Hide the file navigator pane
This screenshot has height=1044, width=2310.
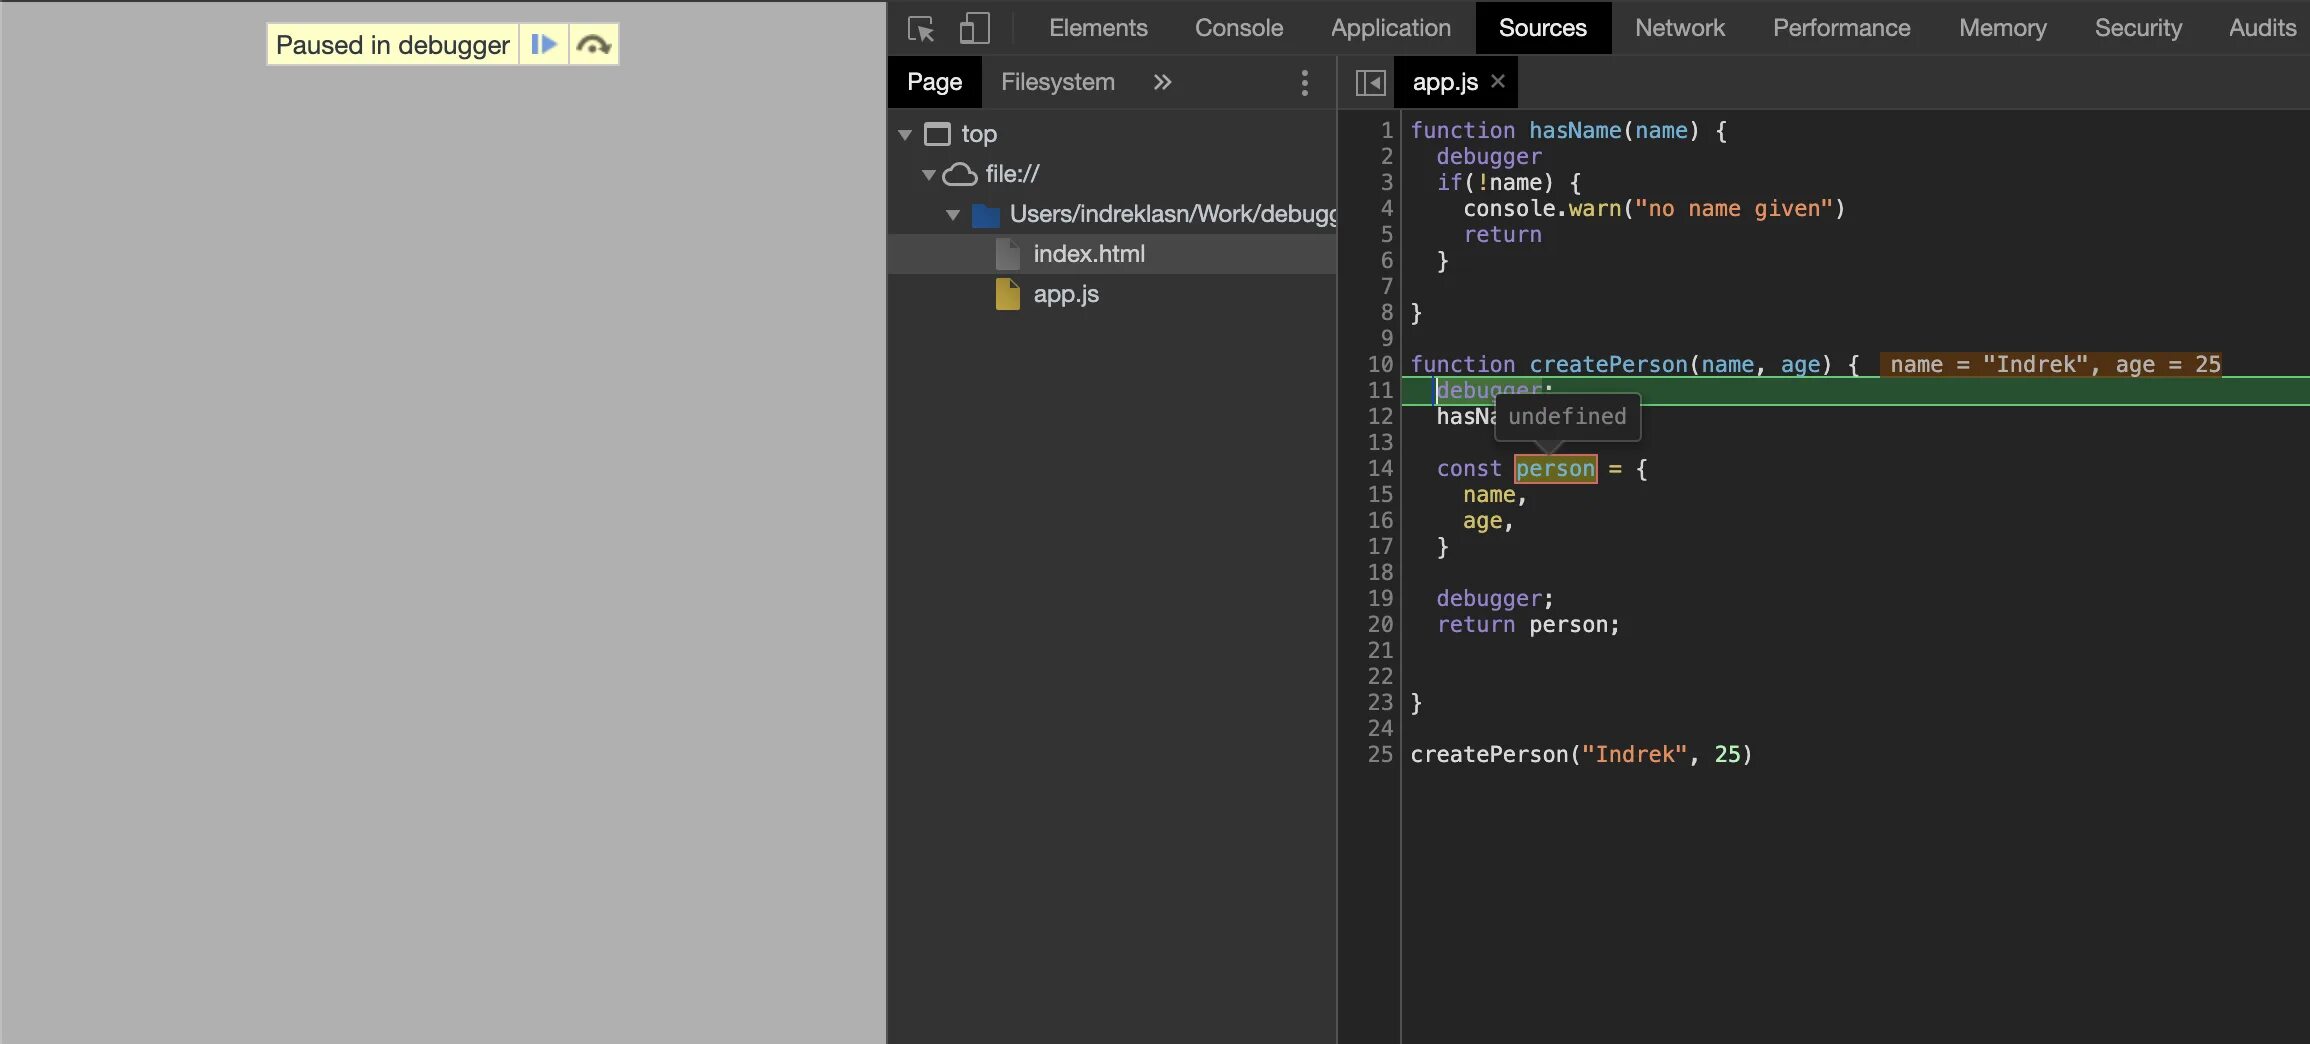[1370, 82]
